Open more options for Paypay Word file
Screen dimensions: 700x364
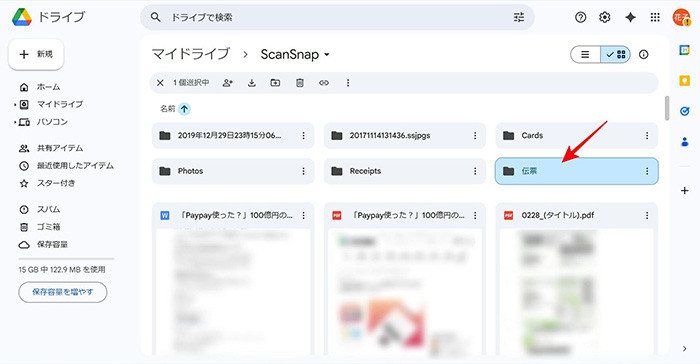[x=303, y=215]
